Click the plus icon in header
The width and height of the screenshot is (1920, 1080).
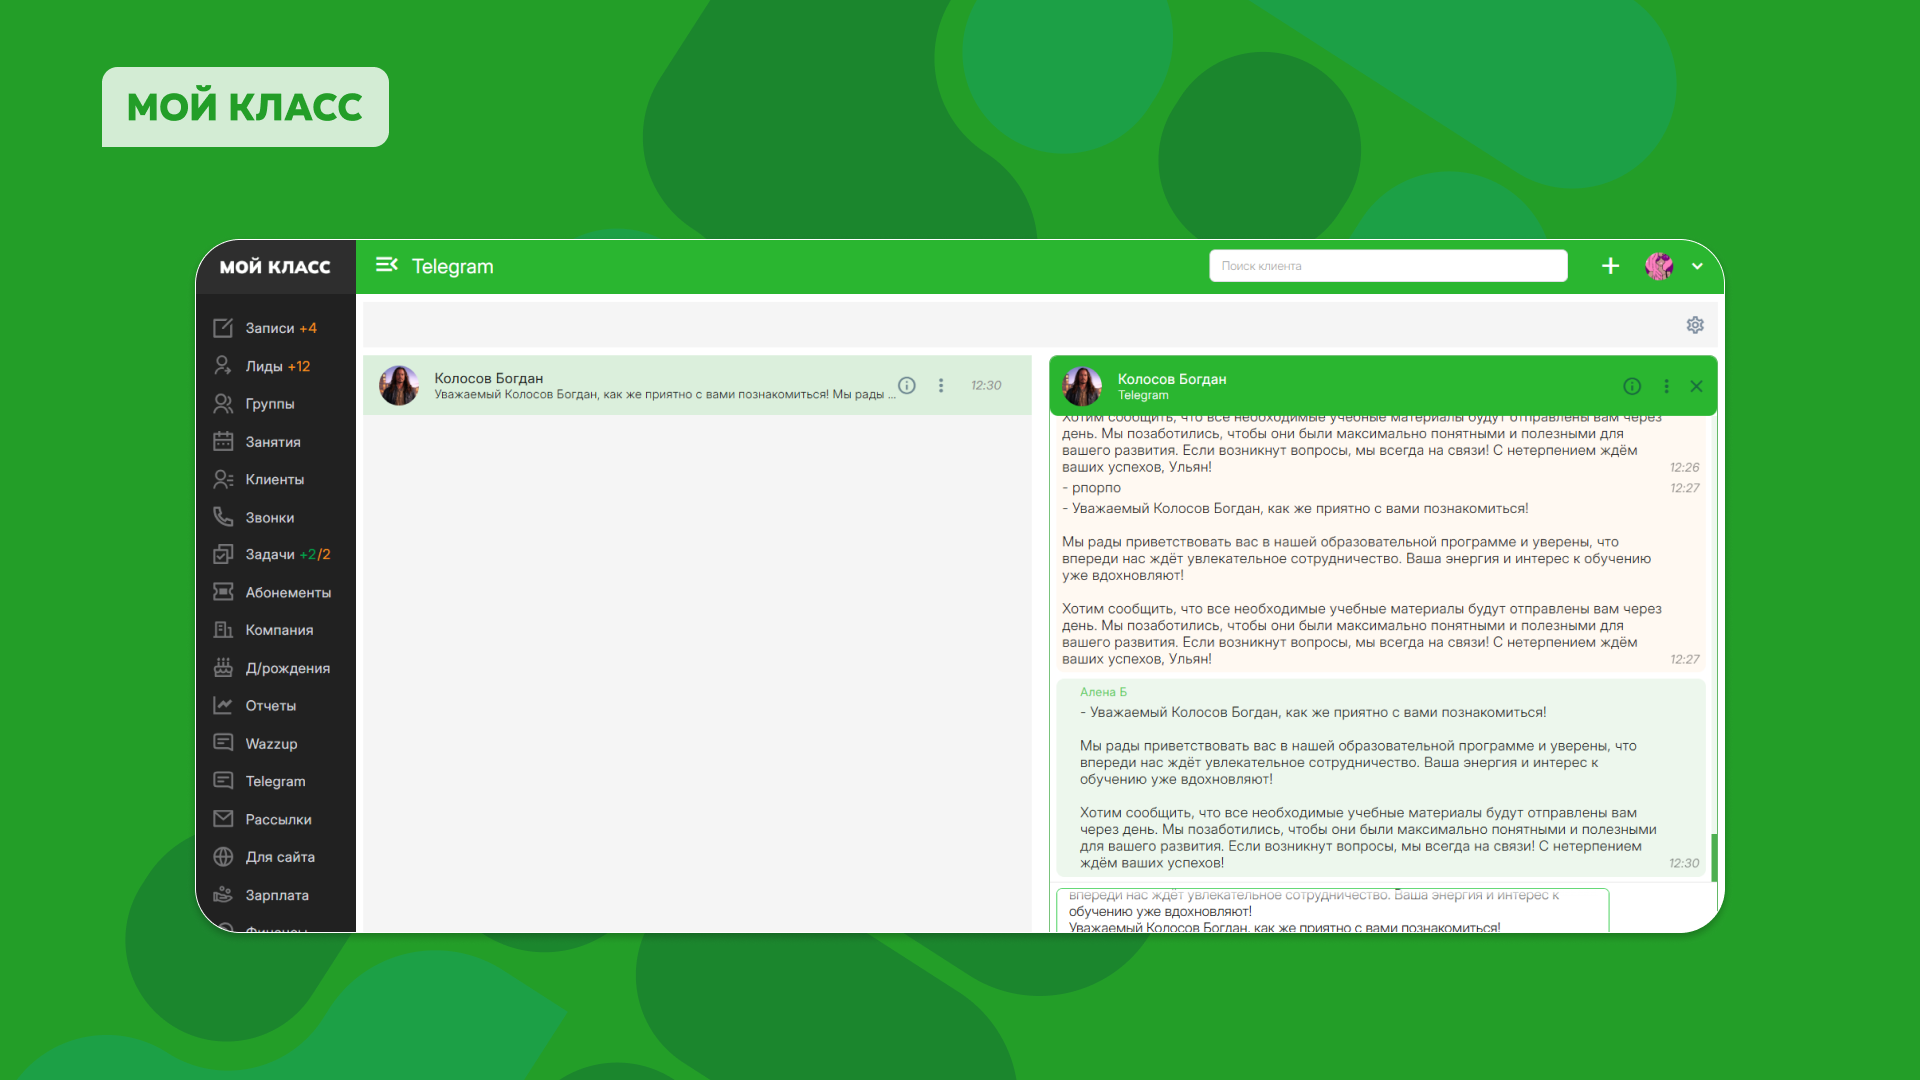point(1610,266)
